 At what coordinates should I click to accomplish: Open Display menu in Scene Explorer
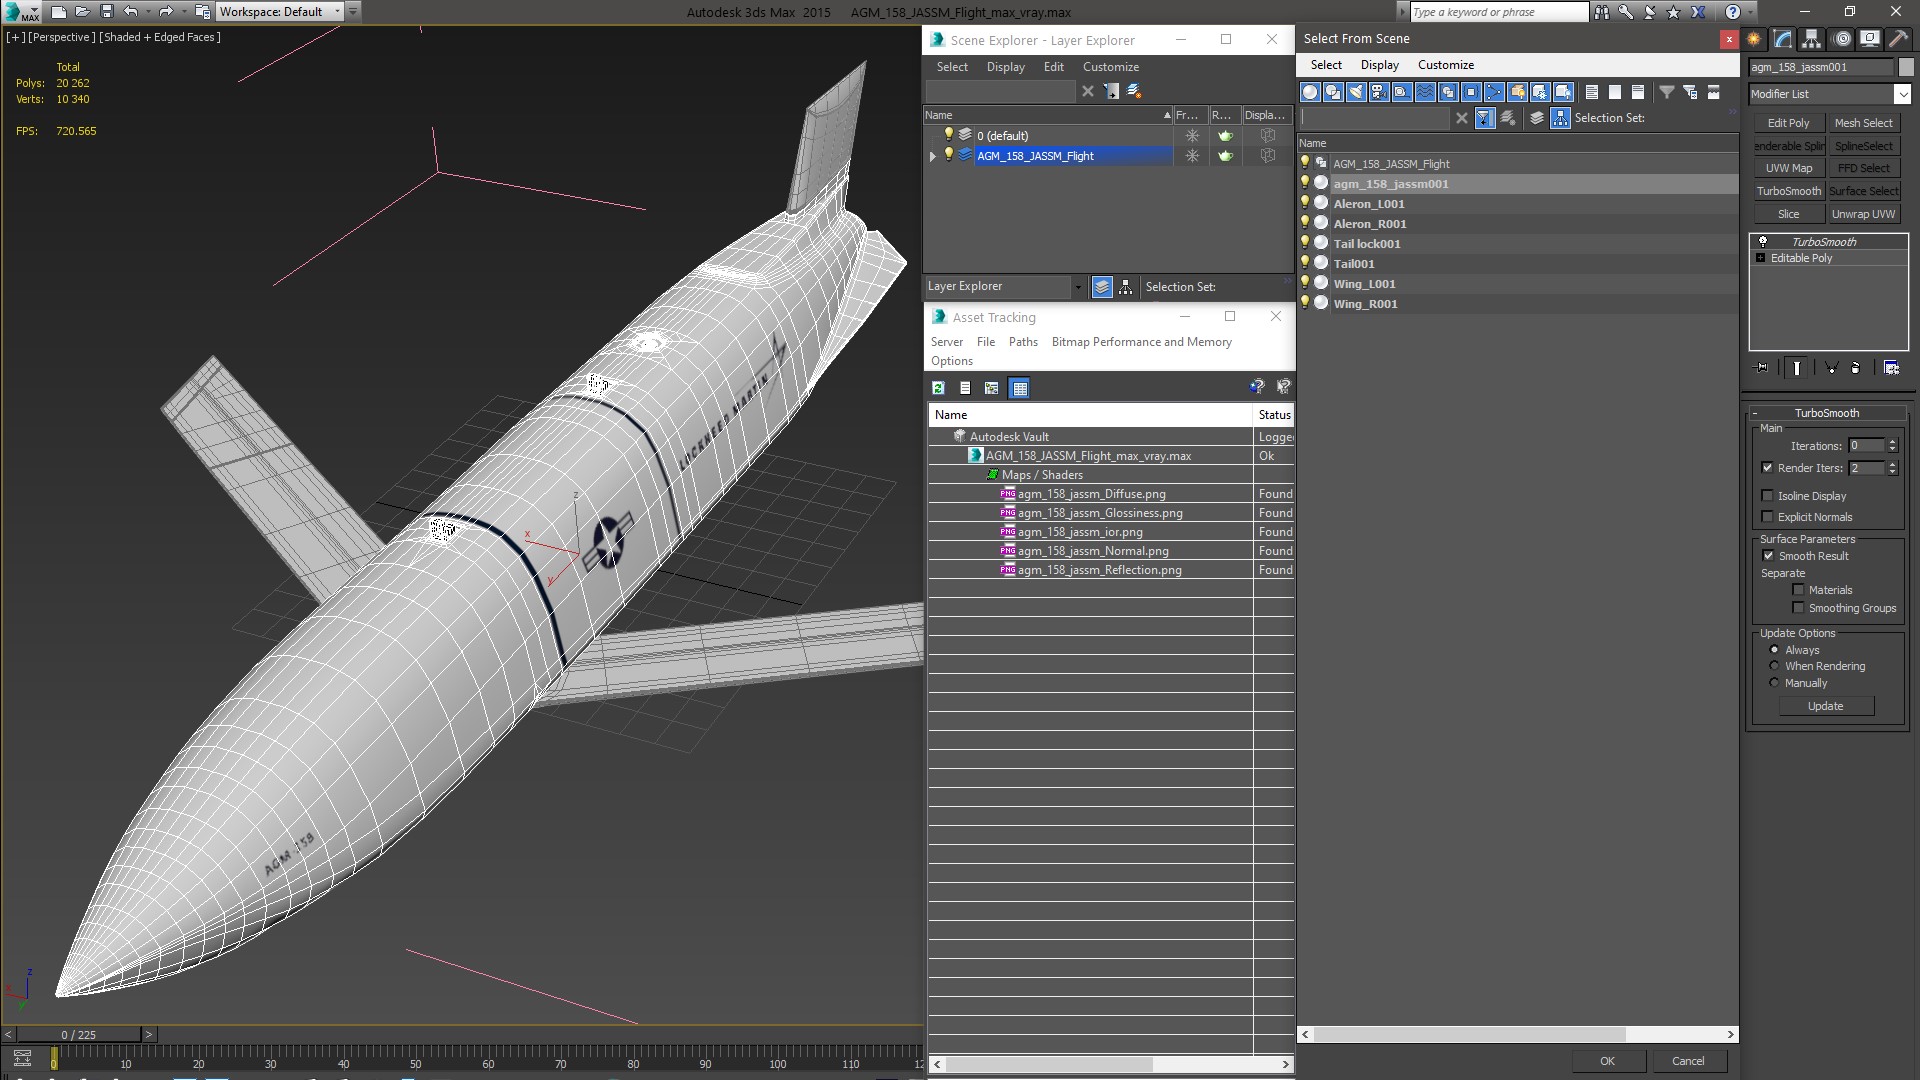click(x=1005, y=67)
